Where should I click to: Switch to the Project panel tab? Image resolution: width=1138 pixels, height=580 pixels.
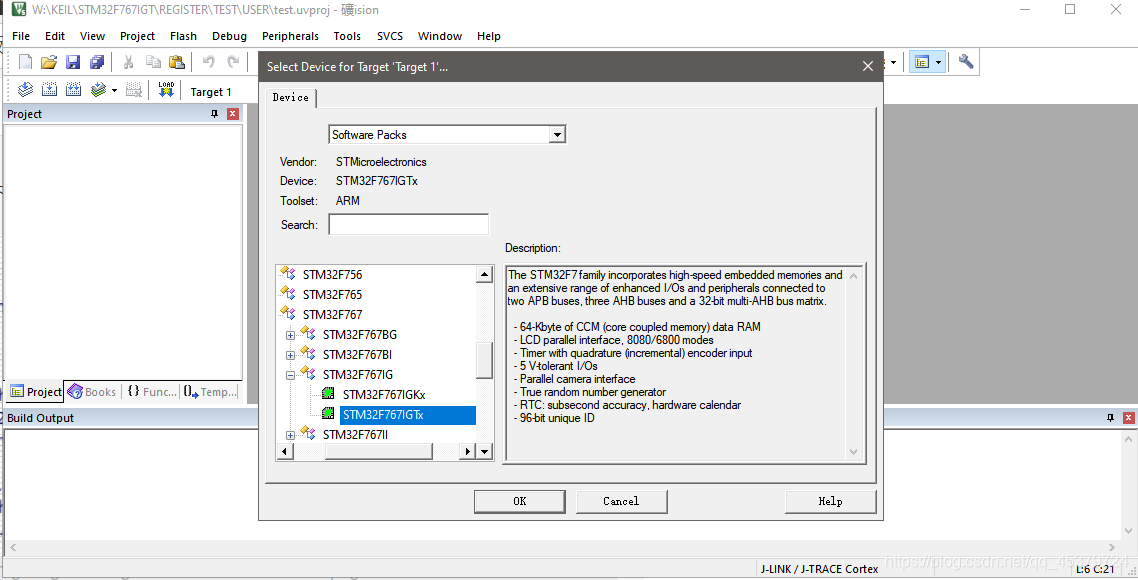[x=36, y=392]
